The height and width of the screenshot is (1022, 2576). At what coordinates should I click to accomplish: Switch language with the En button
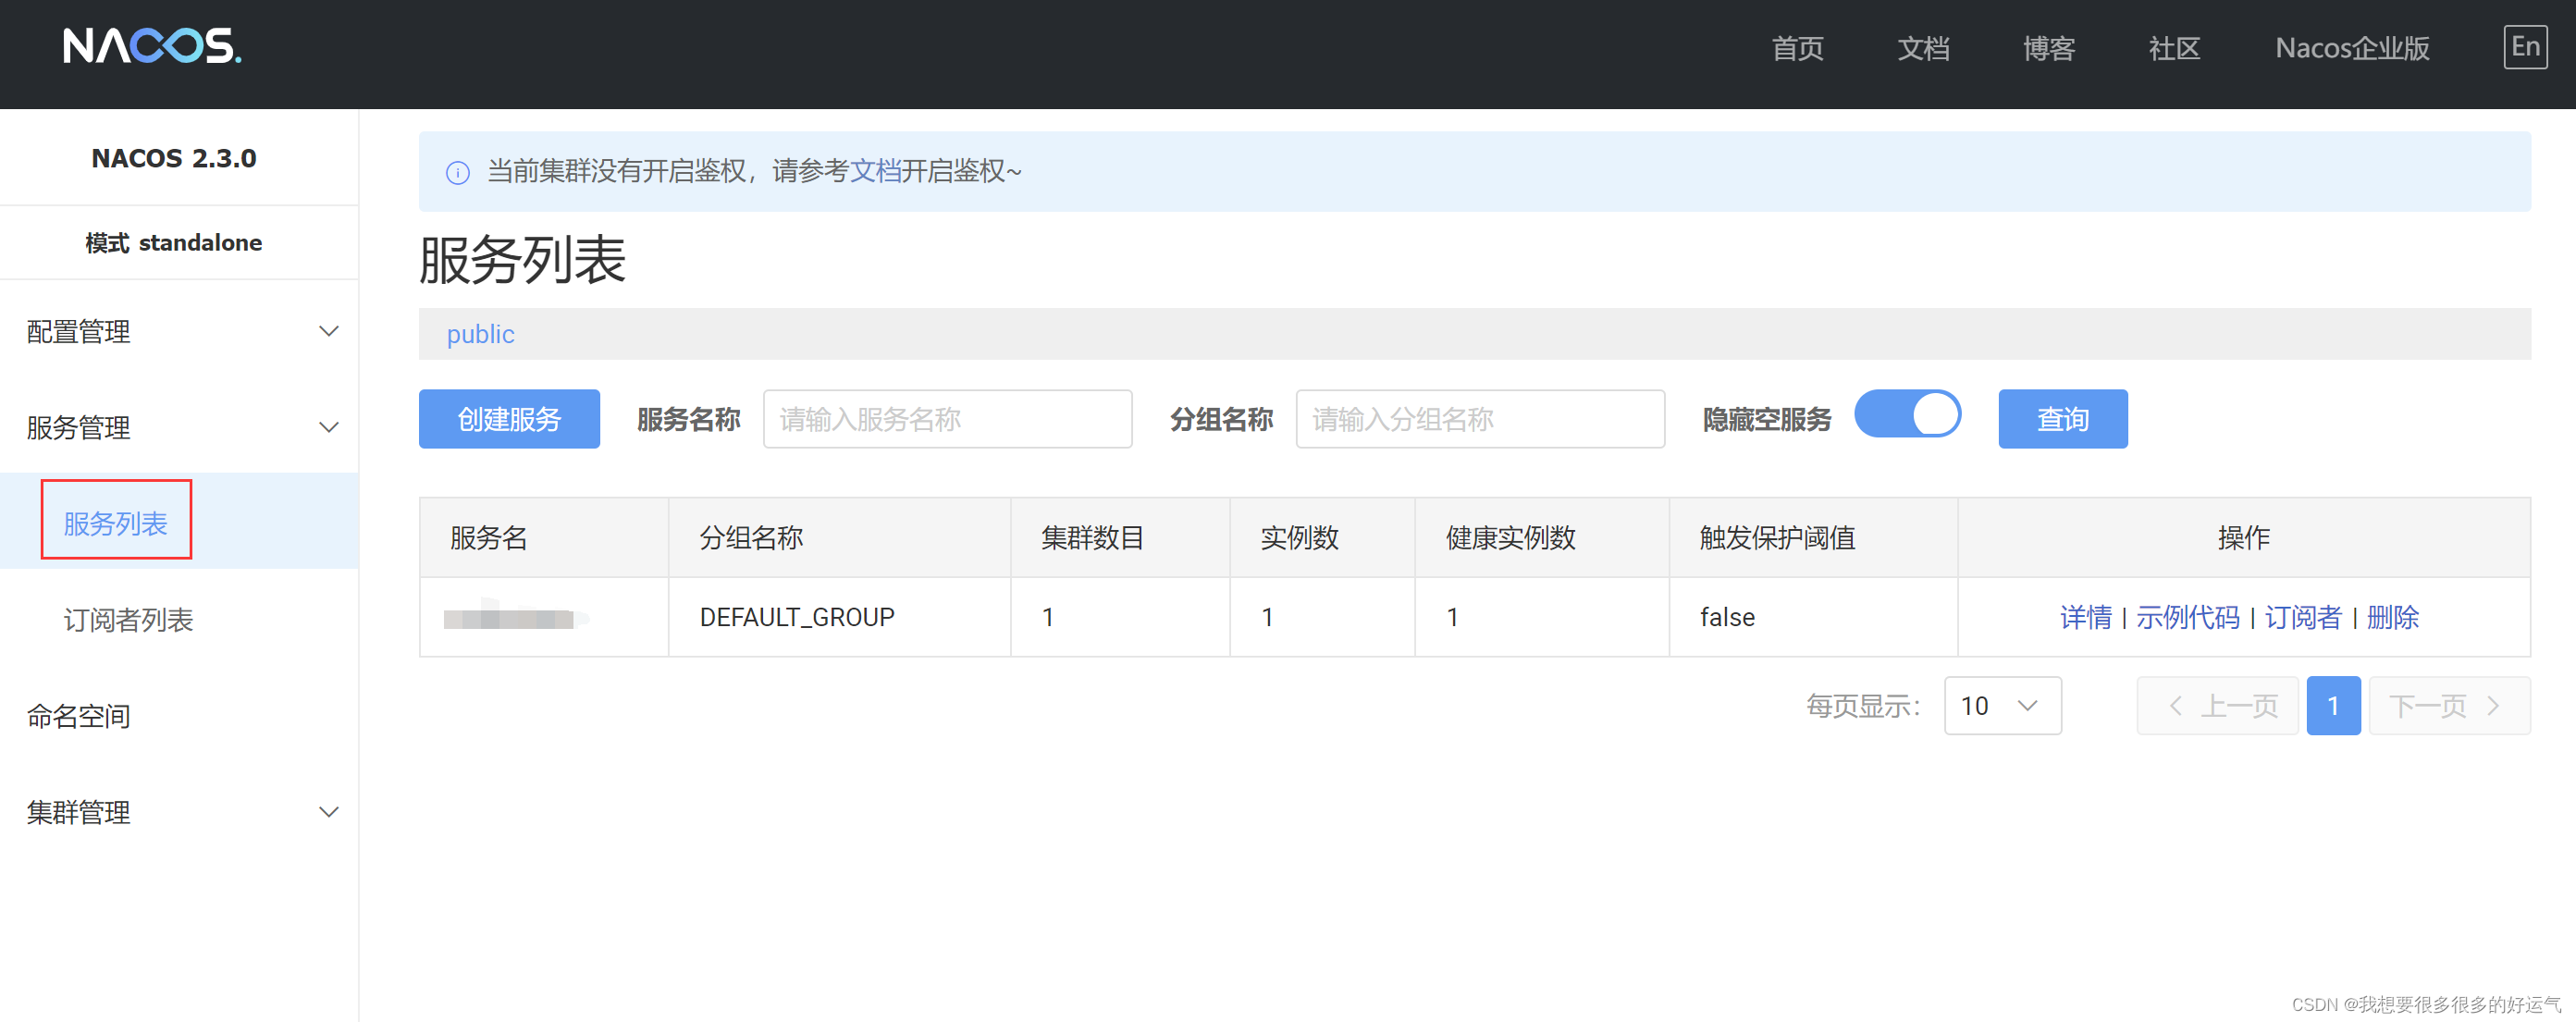(2524, 46)
